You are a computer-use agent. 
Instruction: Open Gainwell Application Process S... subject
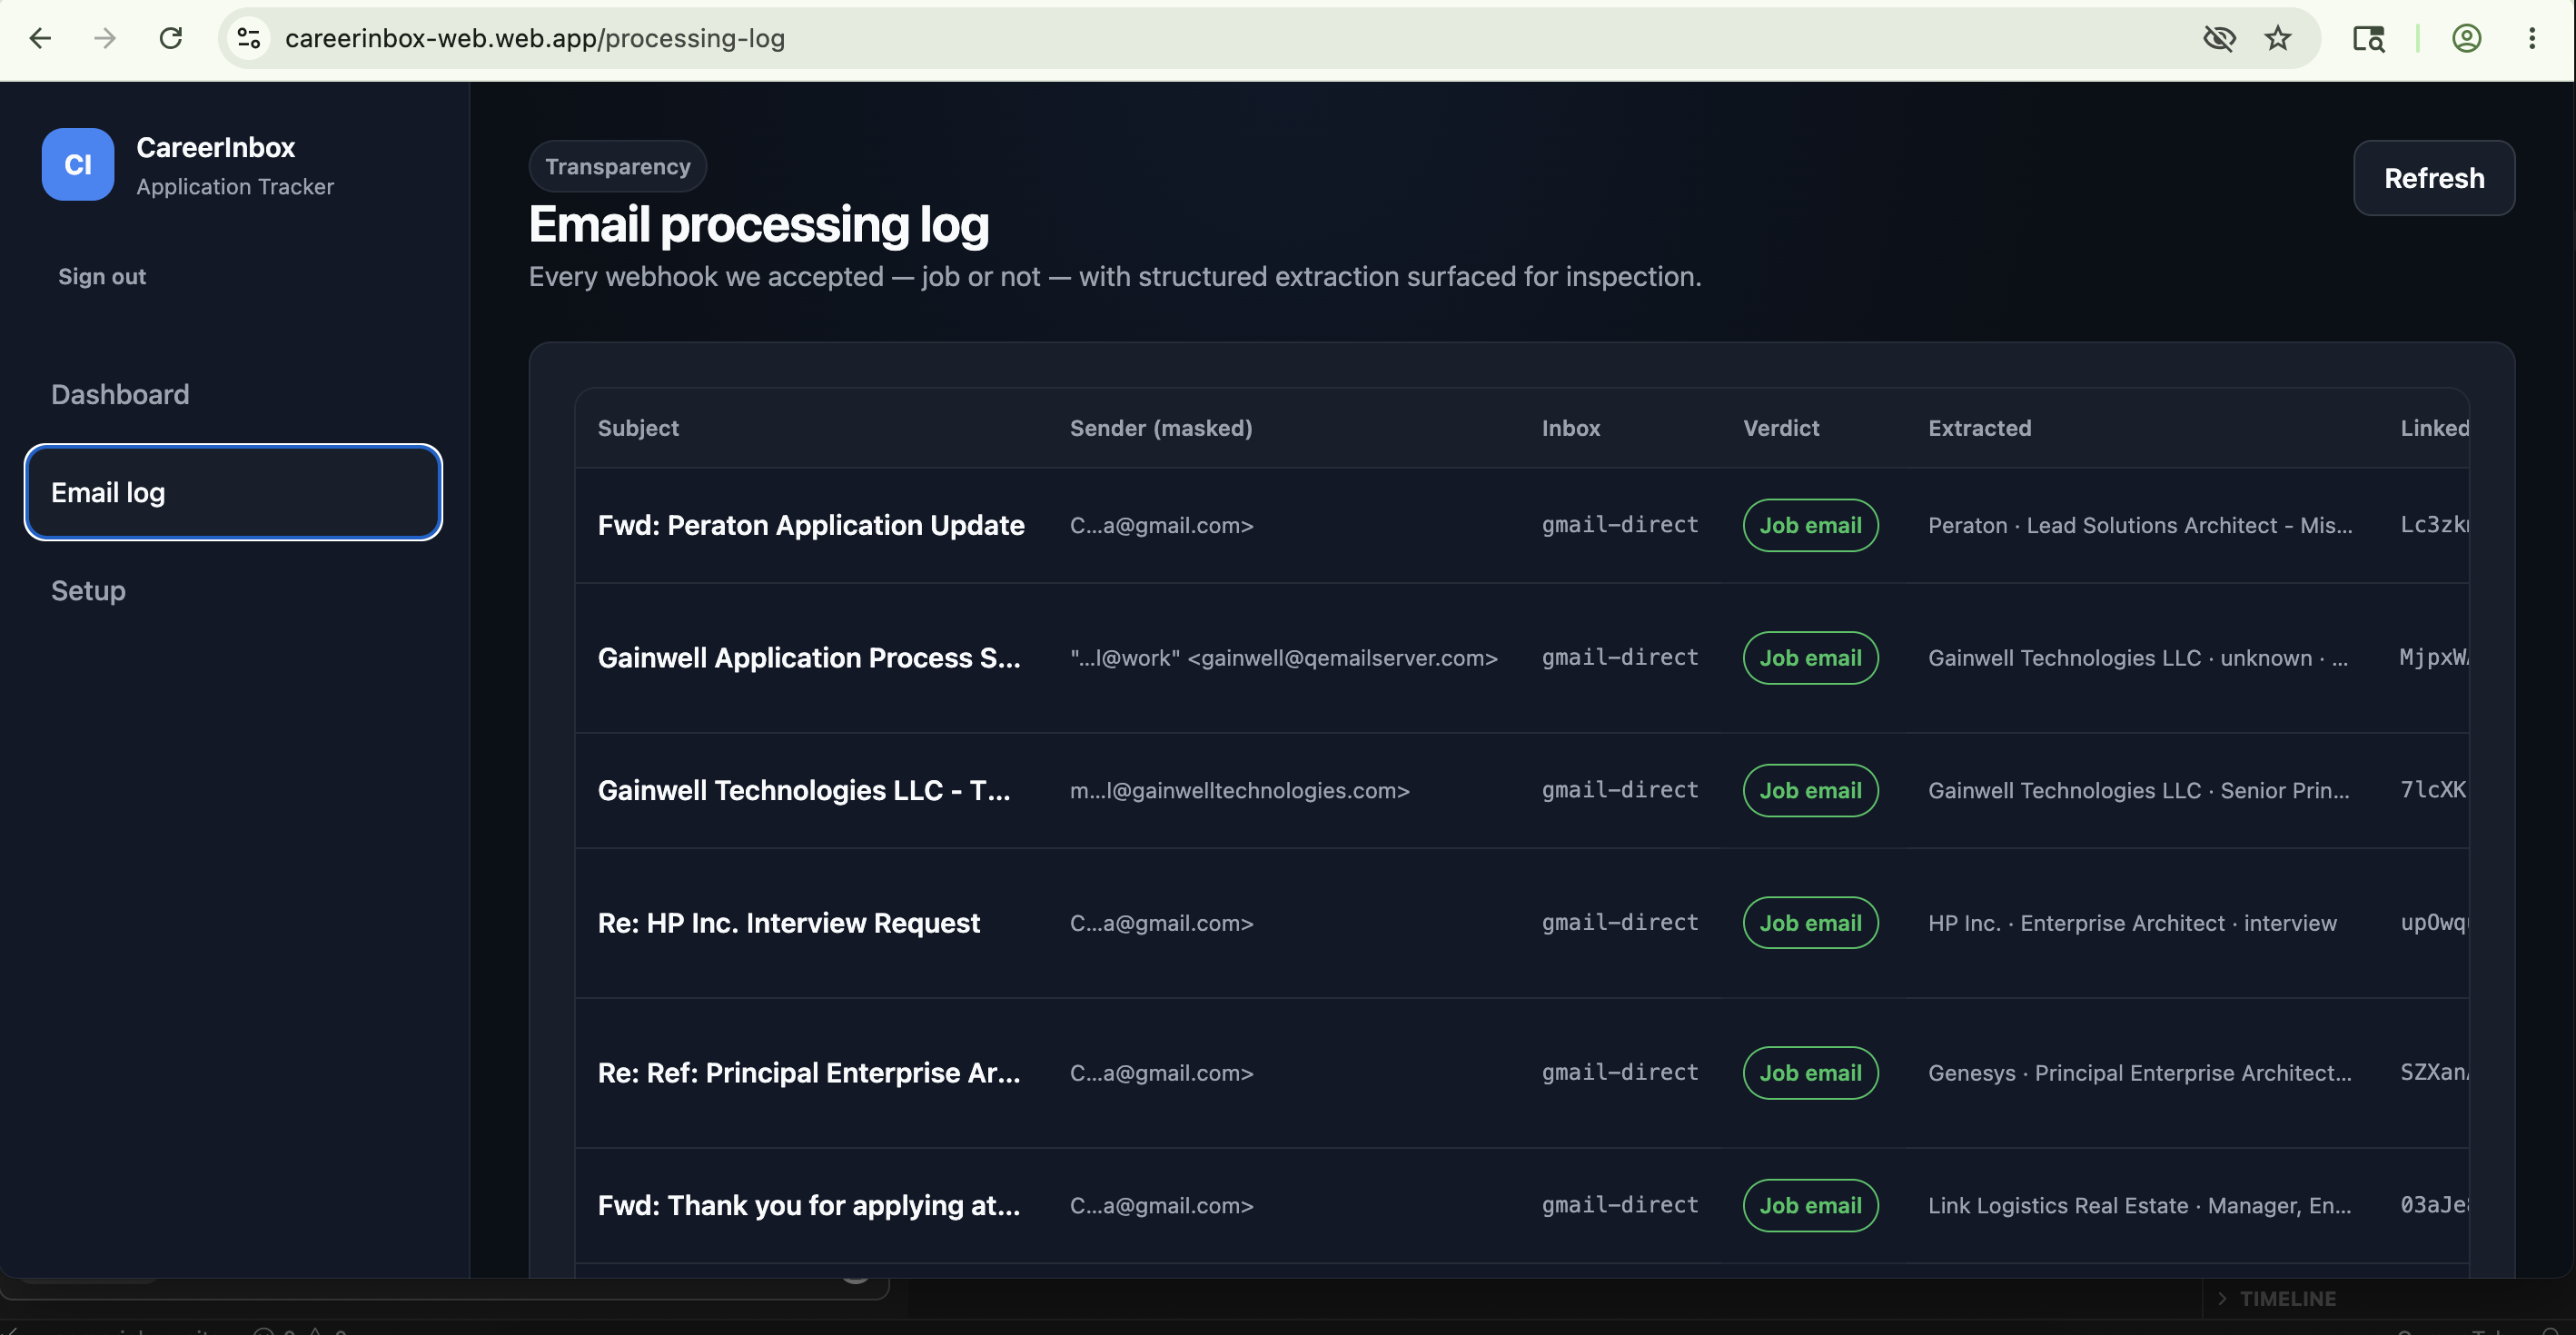(809, 658)
